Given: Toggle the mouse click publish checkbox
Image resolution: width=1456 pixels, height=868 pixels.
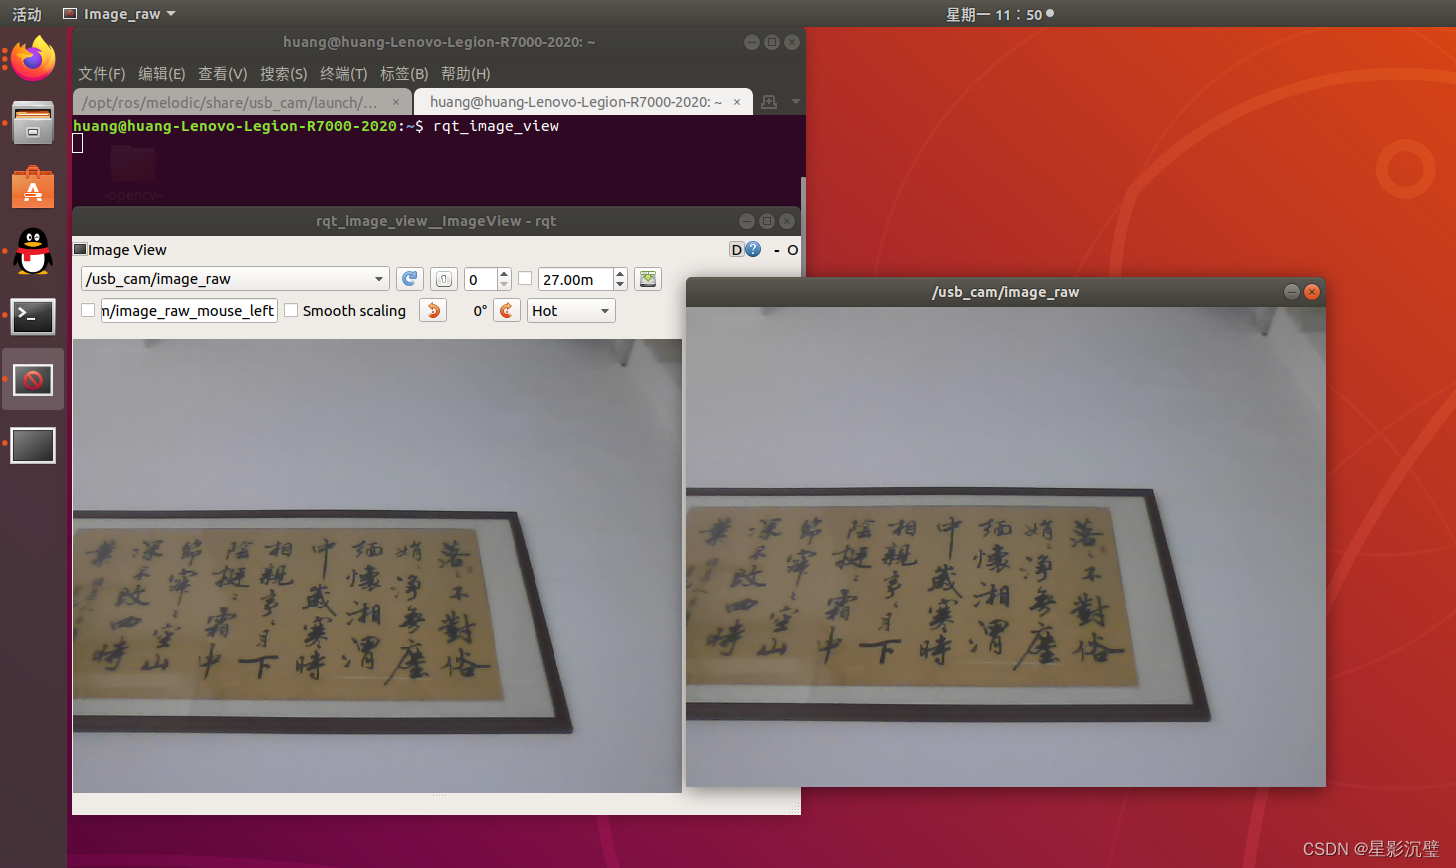Looking at the screenshot, I should point(88,310).
